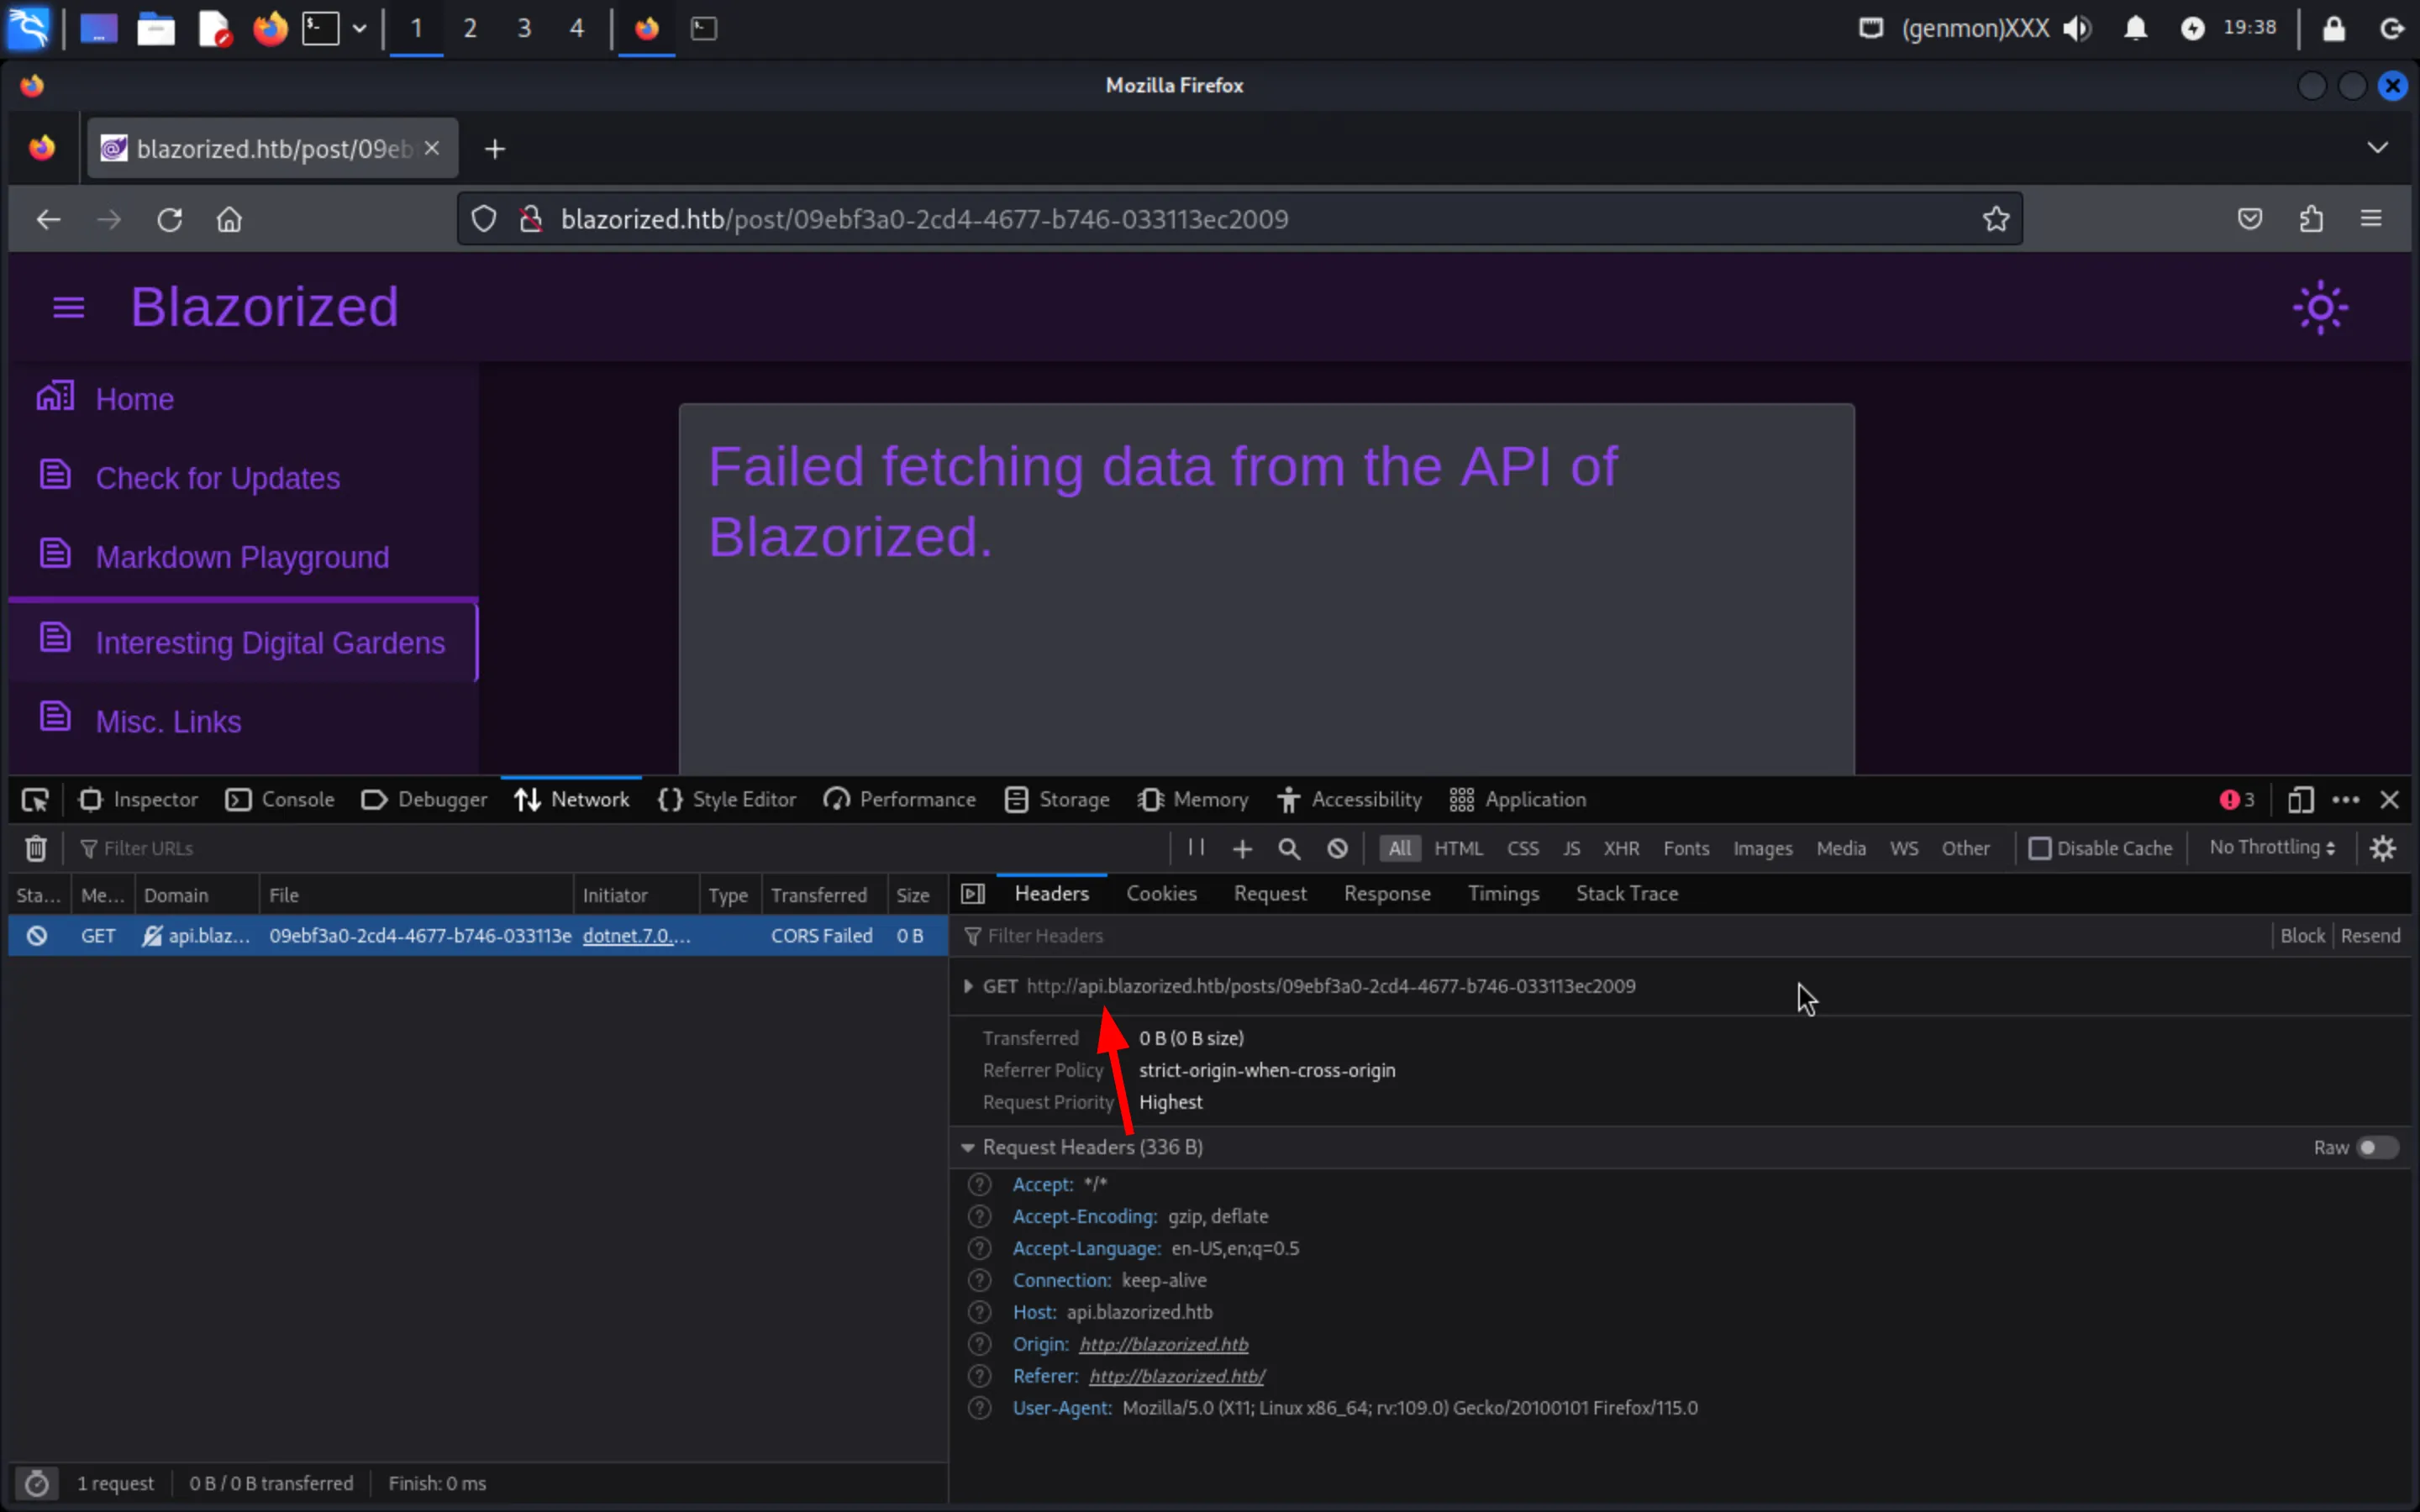The width and height of the screenshot is (2420, 1512).
Task: Click the Block button
Action: tap(2302, 935)
